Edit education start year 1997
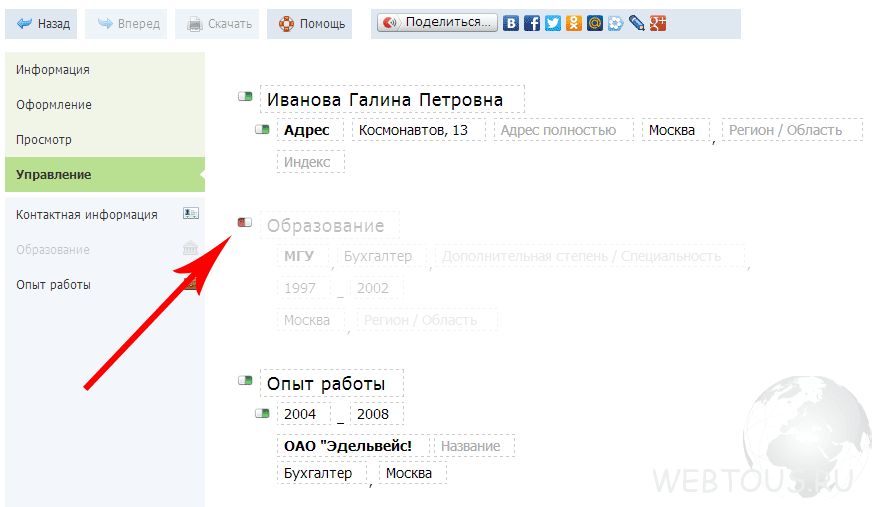Image resolution: width=875 pixels, height=507 pixels. click(x=304, y=288)
